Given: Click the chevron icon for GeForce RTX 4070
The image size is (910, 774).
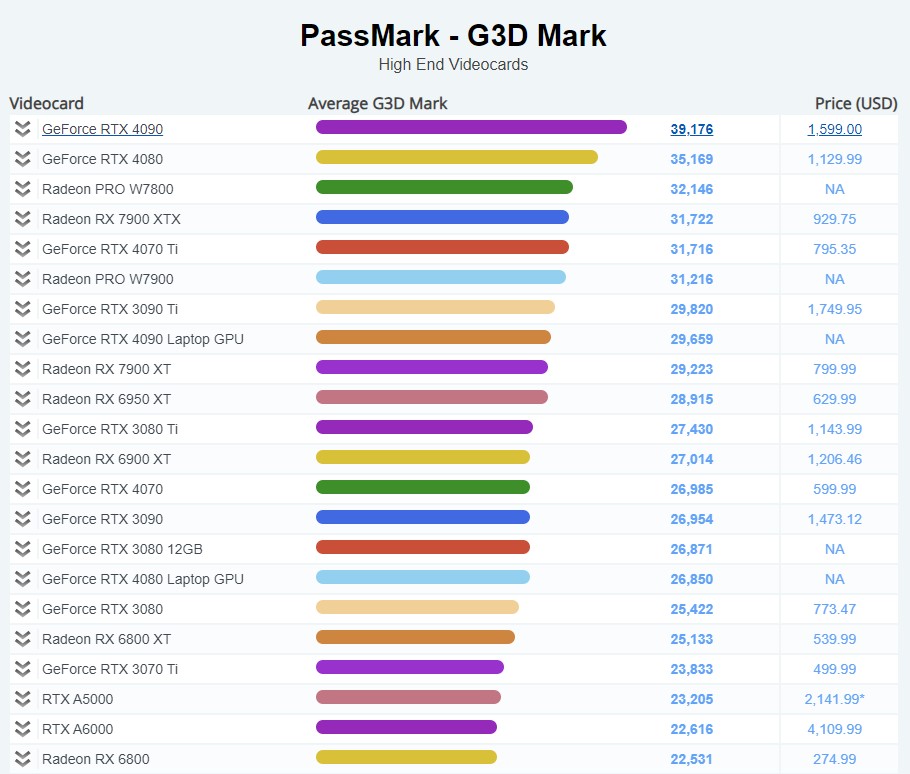Looking at the screenshot, I should [22, 489].
